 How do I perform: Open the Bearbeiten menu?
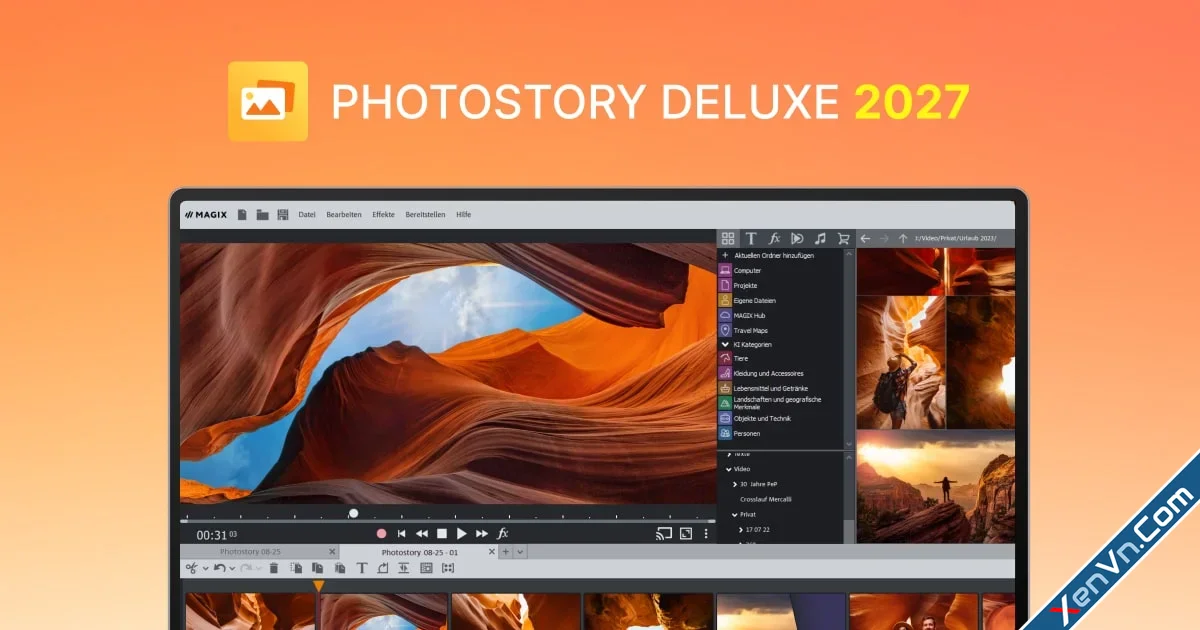click(x=344, y=214)
